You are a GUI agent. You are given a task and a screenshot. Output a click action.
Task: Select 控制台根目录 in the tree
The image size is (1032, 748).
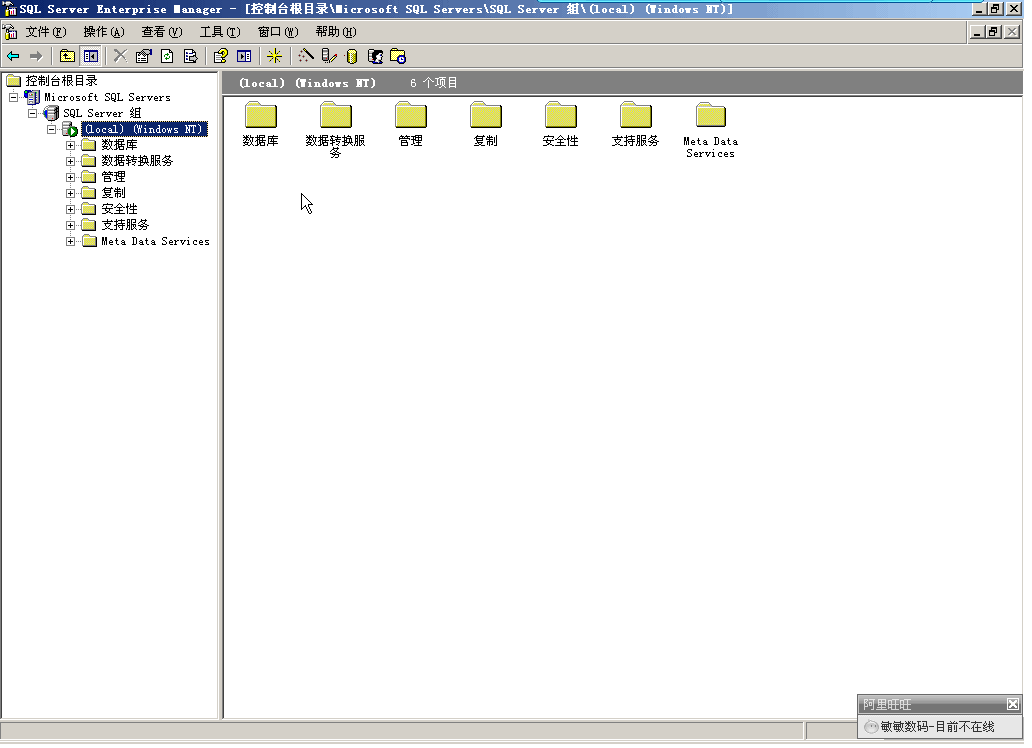tap(61, 81)
